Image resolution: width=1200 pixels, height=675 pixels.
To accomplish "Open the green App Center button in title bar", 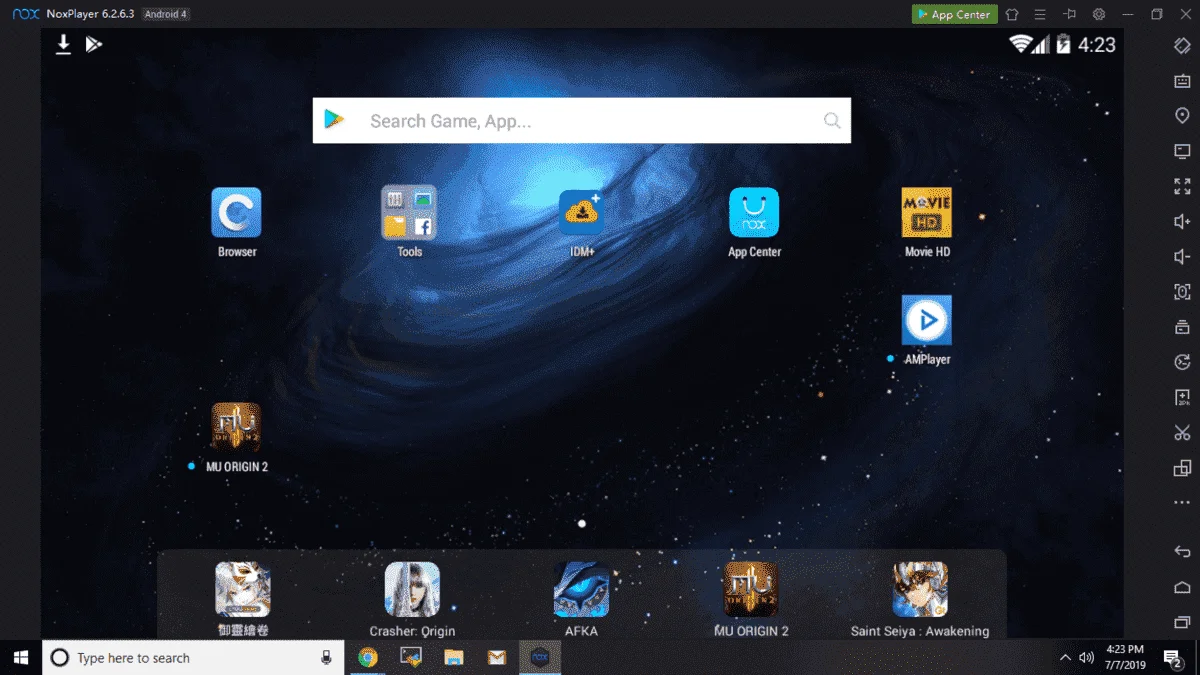I will (x=954, y=14).
